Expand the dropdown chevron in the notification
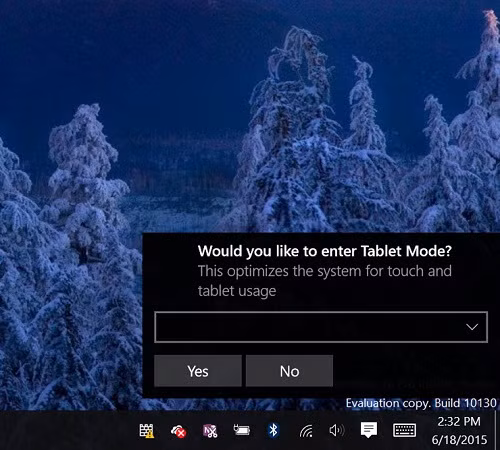 click(472, 327)
